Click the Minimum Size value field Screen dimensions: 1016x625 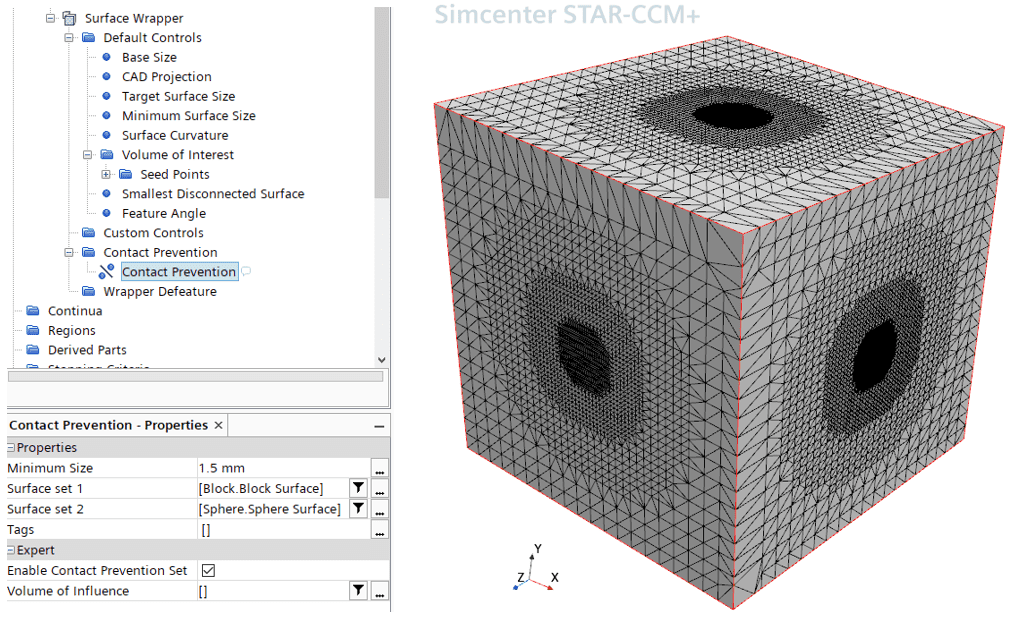tap(282, 468)
